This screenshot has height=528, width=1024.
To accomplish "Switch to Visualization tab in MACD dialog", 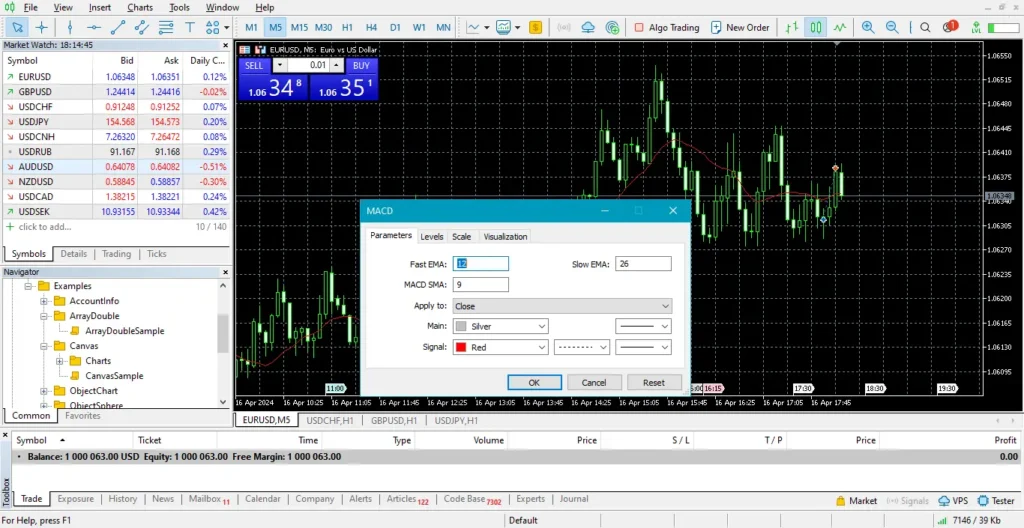I will click(x=505, y=237).
